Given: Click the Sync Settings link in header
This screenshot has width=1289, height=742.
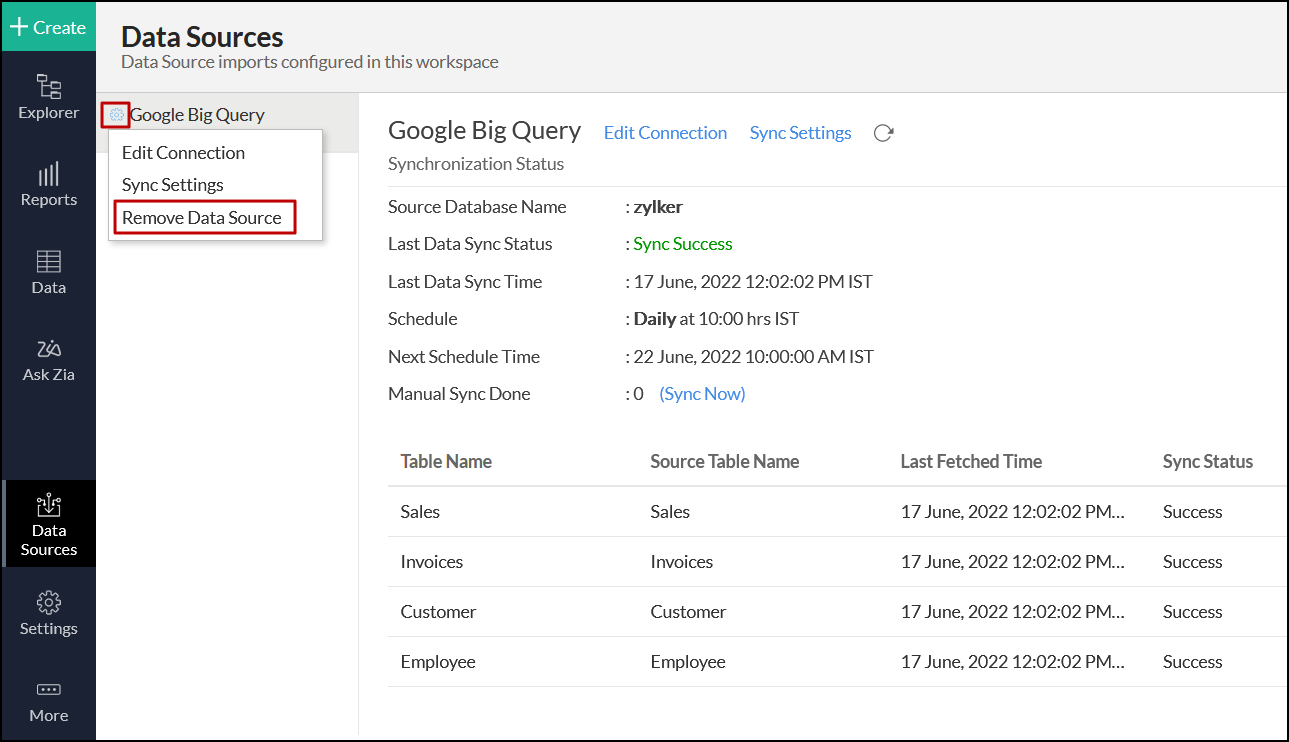Looking at the screenshot, I should click(x=800, y=133).
